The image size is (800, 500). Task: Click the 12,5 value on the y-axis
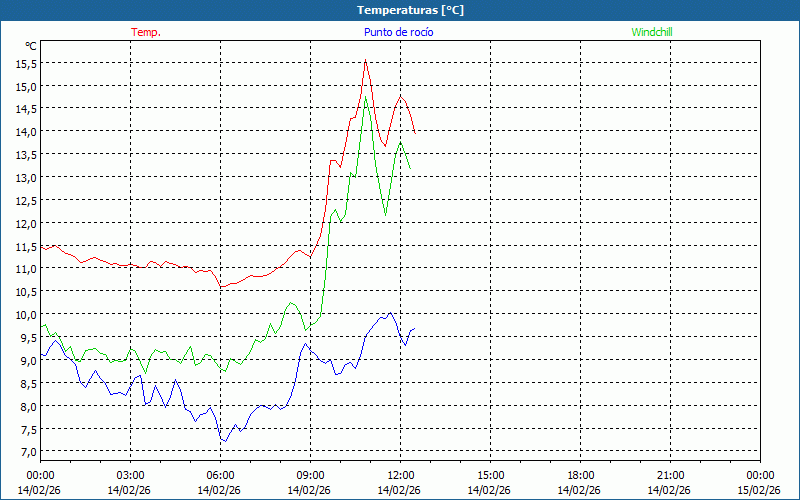pyautogui.click(x=26, y=200)
